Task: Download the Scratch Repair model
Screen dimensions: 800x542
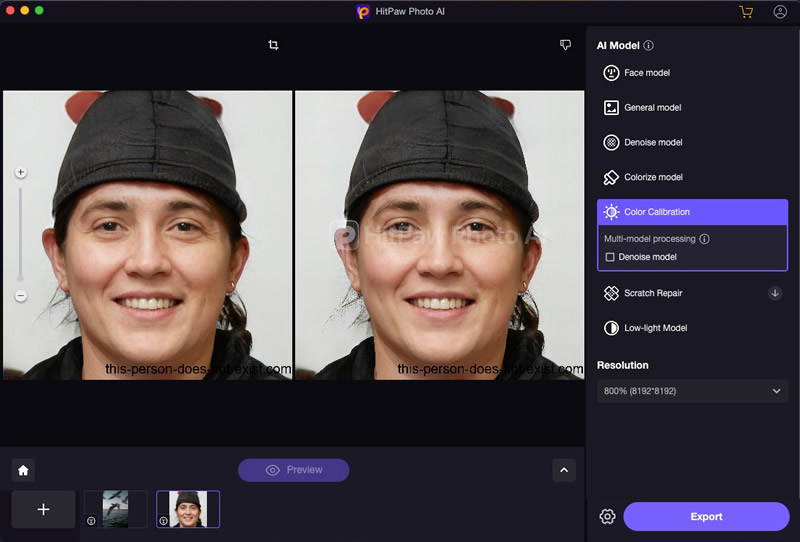Action: [775, 293]
